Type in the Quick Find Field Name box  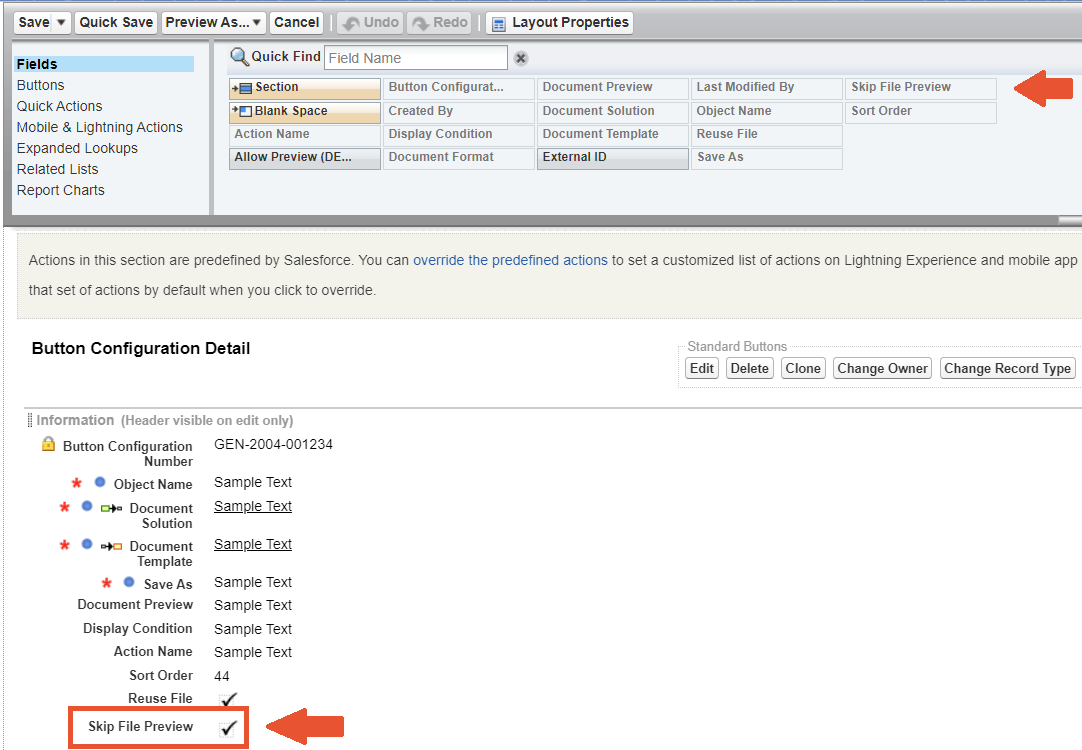pyautogui.click(x=415, y=58)
